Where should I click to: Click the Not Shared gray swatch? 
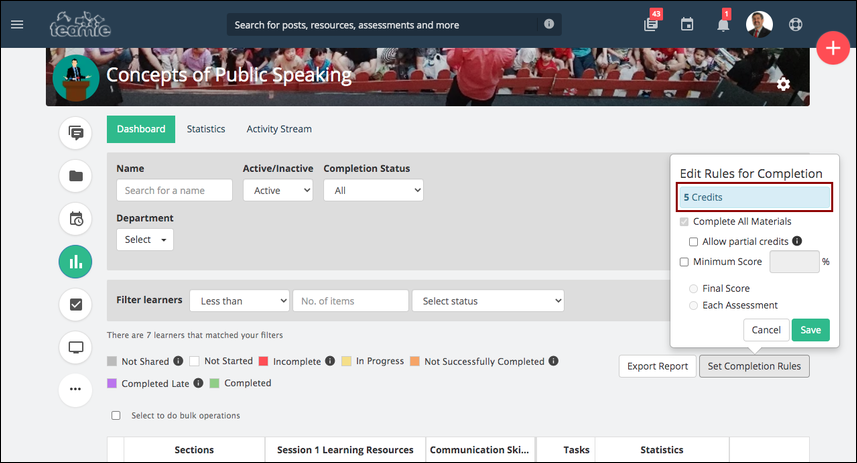tap(112, 361)
